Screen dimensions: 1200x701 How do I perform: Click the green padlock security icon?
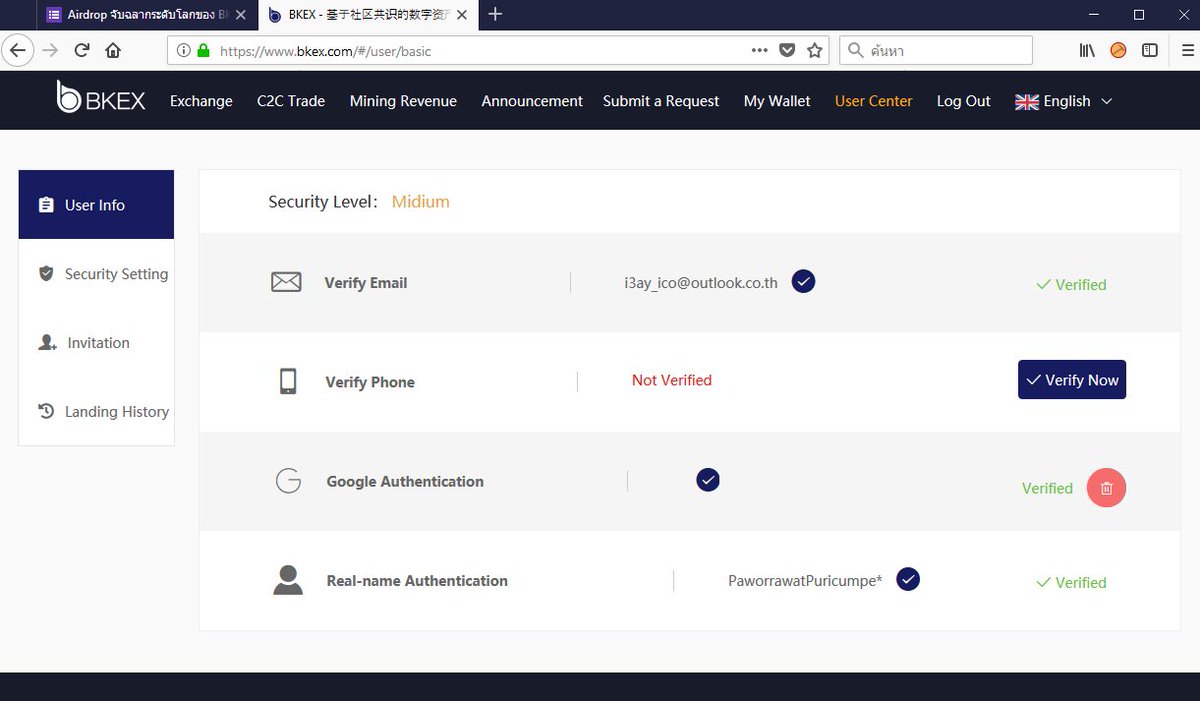(x=204, y=50)
